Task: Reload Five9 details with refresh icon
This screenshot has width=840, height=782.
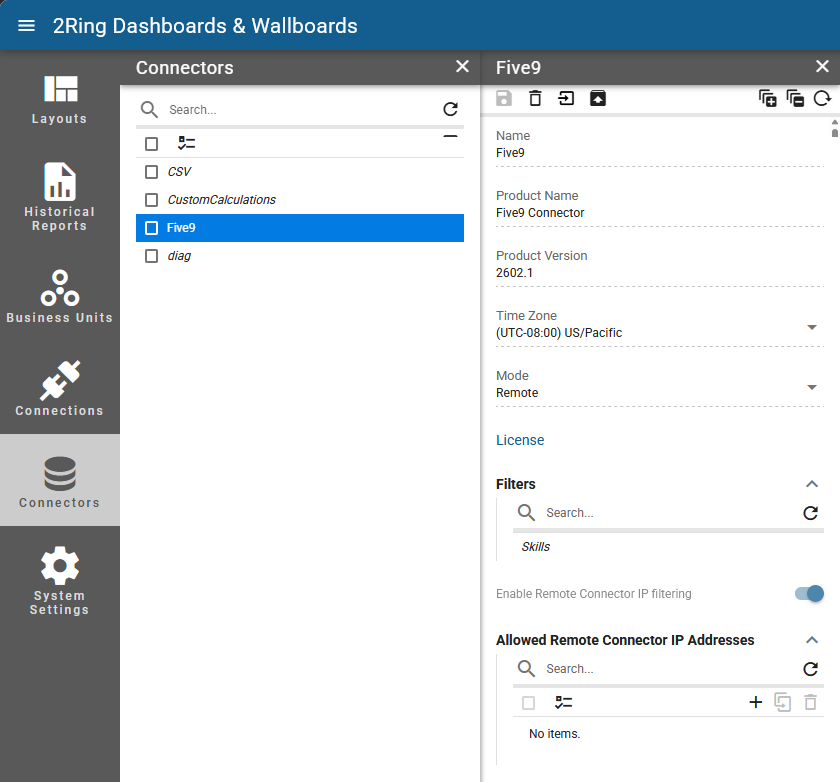Action: (x=822, y=99)
